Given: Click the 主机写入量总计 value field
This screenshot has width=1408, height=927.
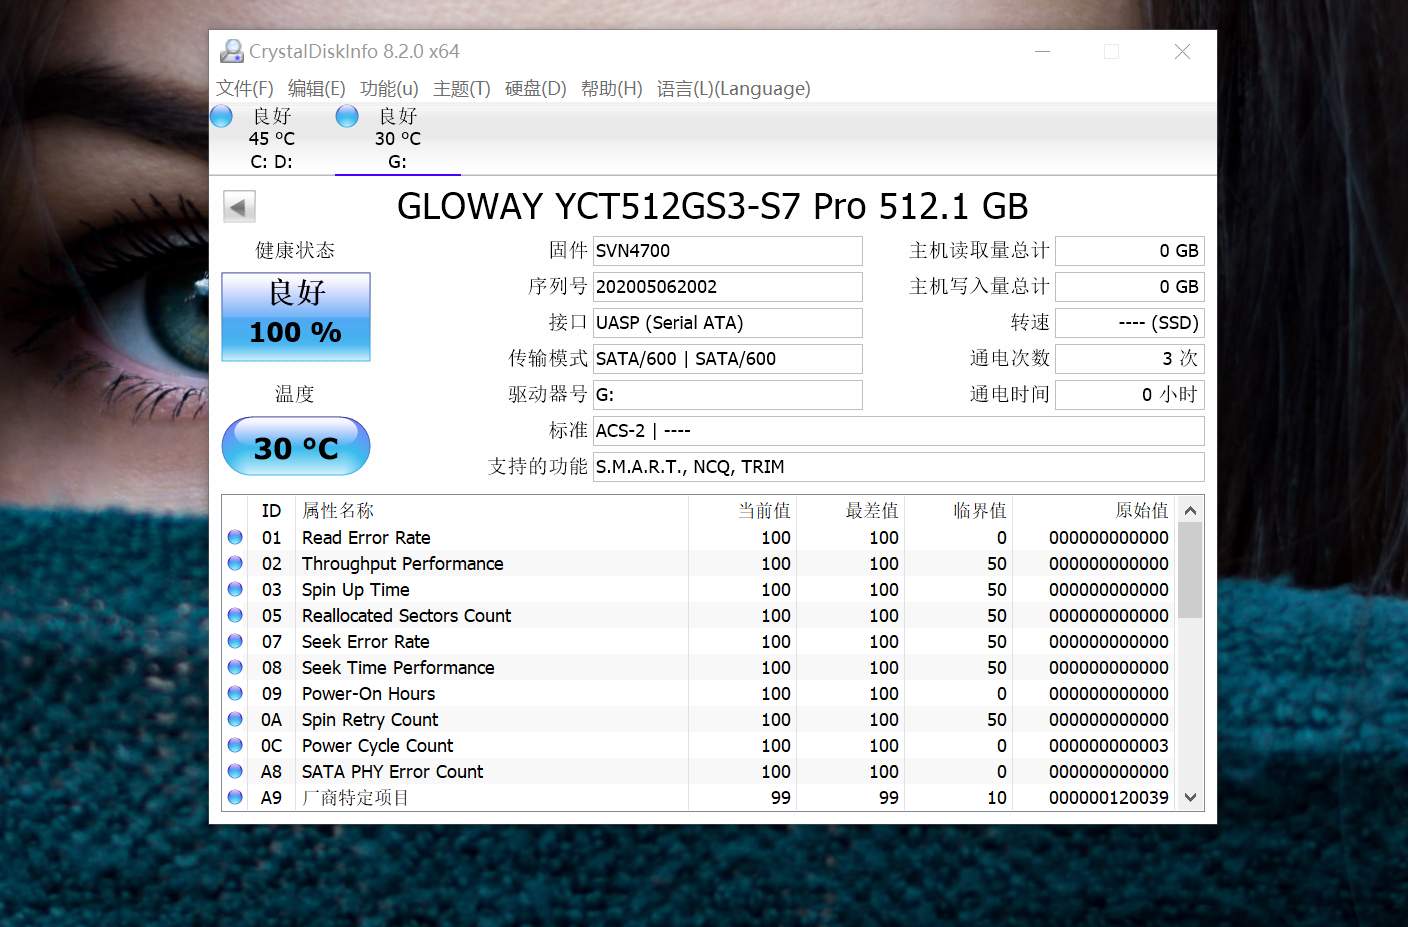Looking at the screenshot, I should [x=1130, y=287].
